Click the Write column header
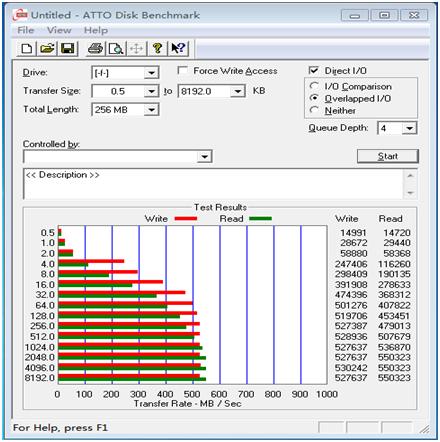 pyautogui.click(x=347, y=219)
